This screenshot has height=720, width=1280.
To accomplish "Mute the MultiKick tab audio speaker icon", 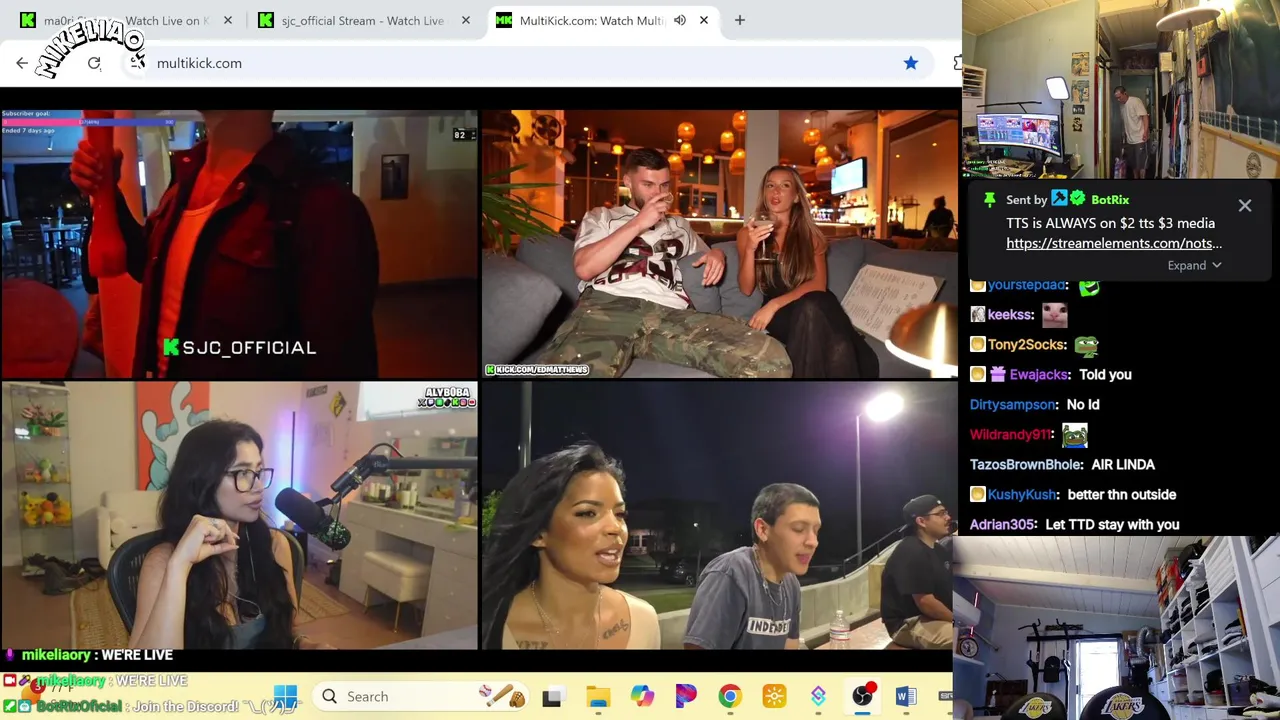I will point(680,20).
